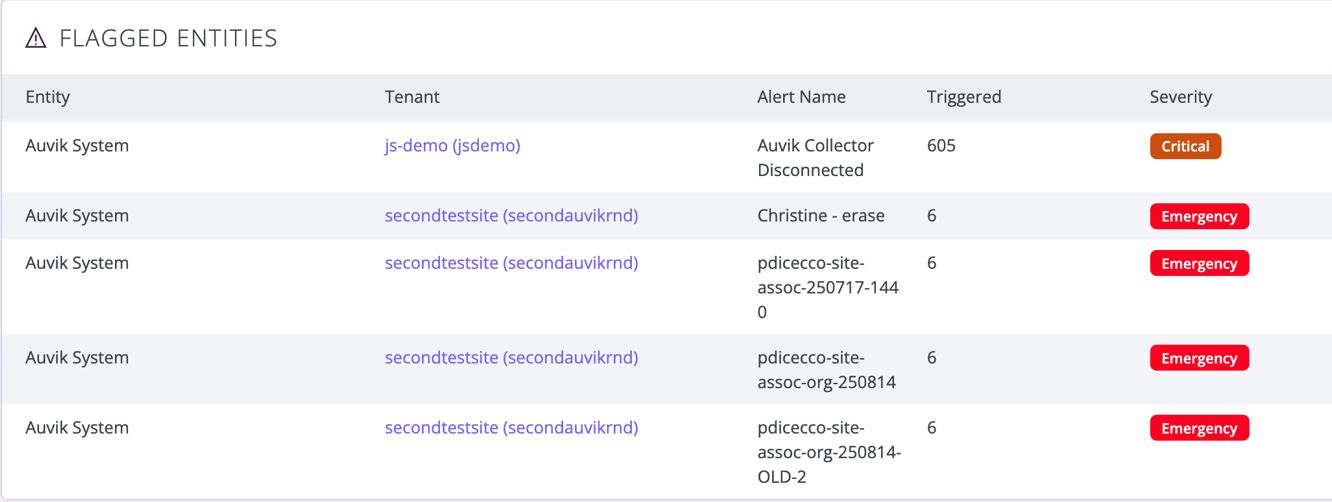Sort by the Alert Name column header
This screenshot has height=502, width=1332.
801,97
